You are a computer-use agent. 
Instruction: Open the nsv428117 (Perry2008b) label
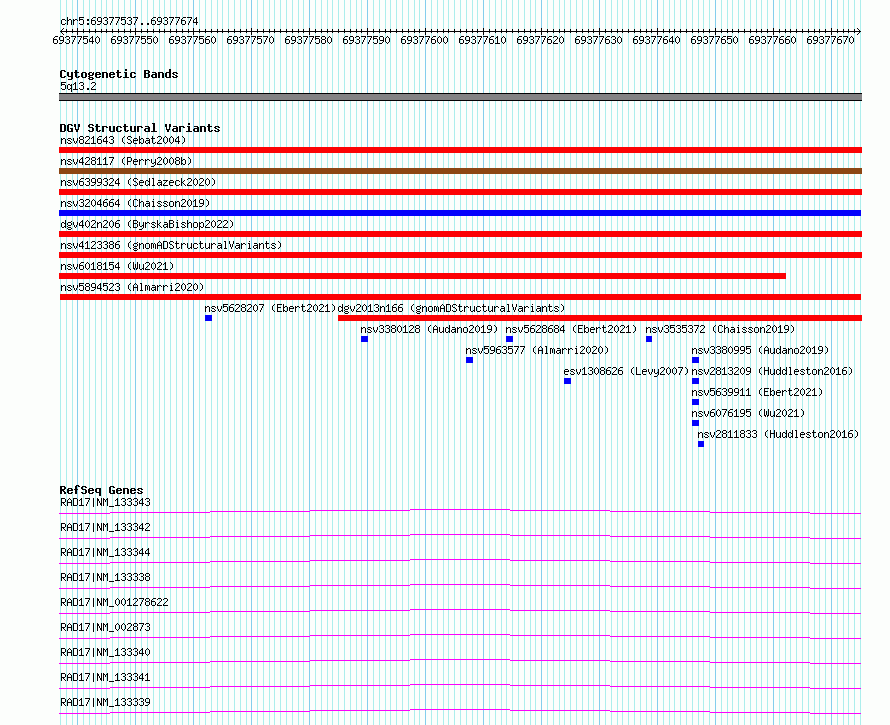[126, 161]
